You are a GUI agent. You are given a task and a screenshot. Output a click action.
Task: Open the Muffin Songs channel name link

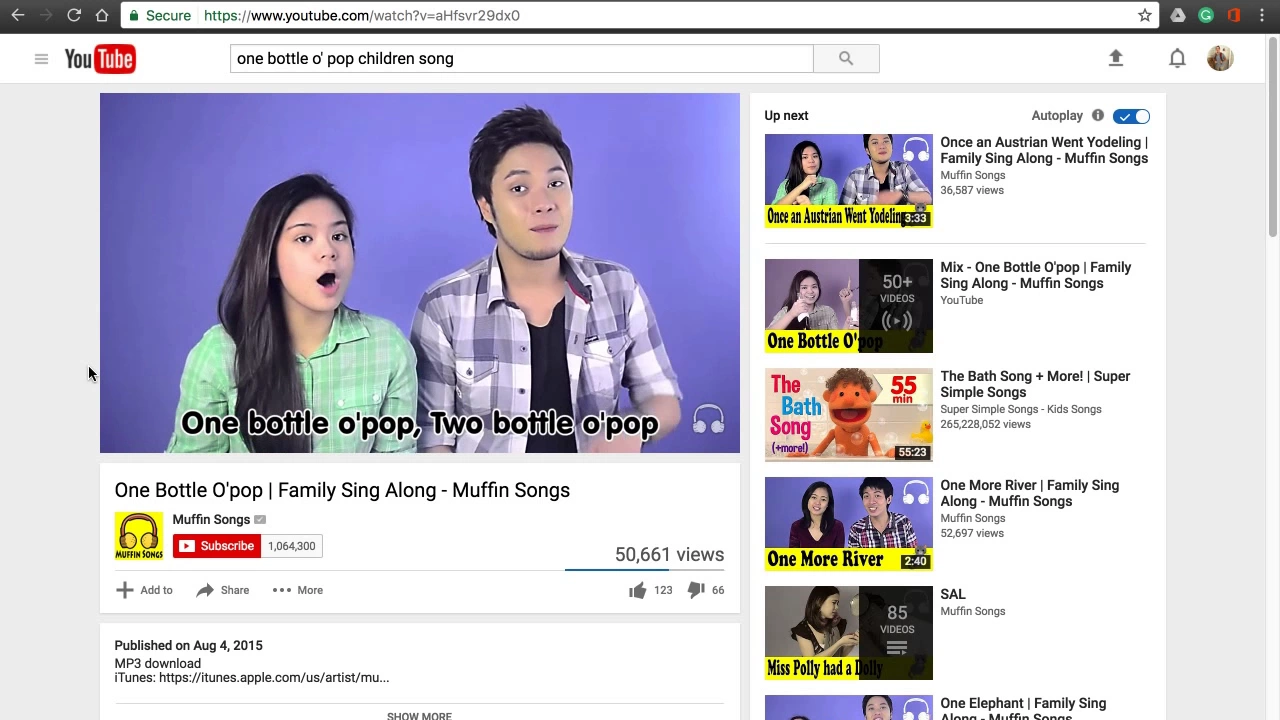click(x=211, y=519)
